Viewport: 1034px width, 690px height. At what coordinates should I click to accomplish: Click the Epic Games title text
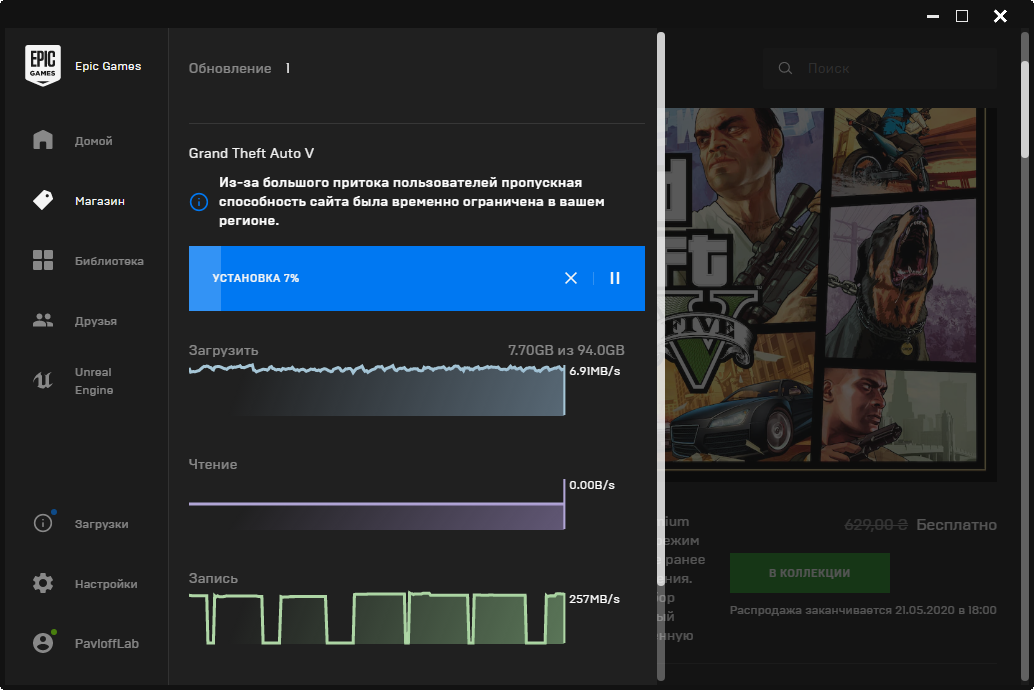(x=108, y=67)
